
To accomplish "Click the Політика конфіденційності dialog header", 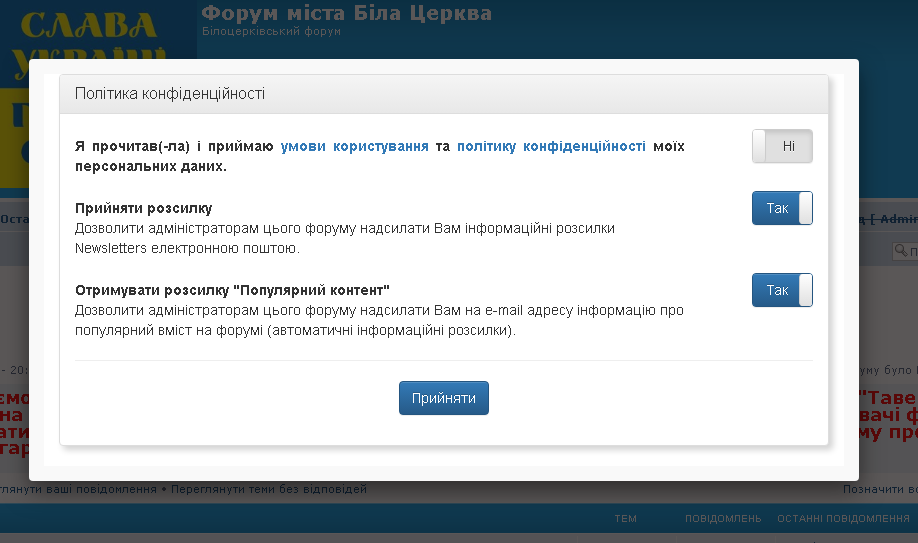I will tap(444, 94).
